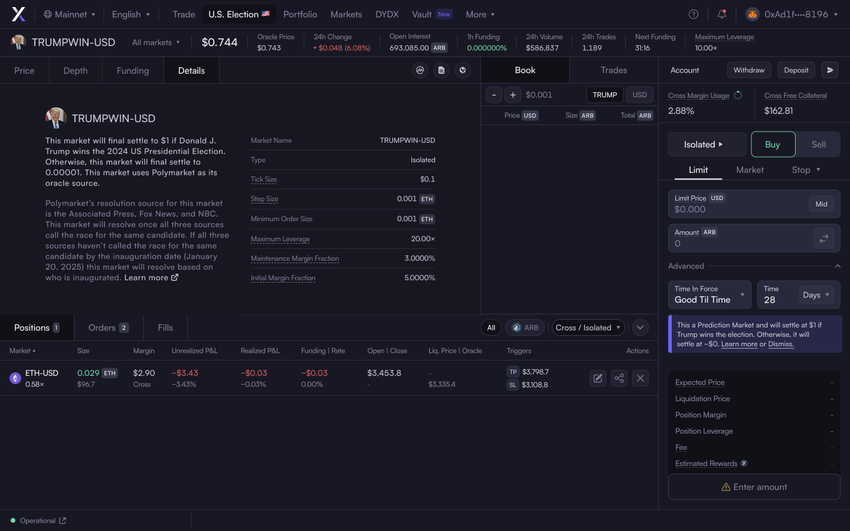Open the English language dropdown
The image size is (850, 531).
[x=131, y=15]
